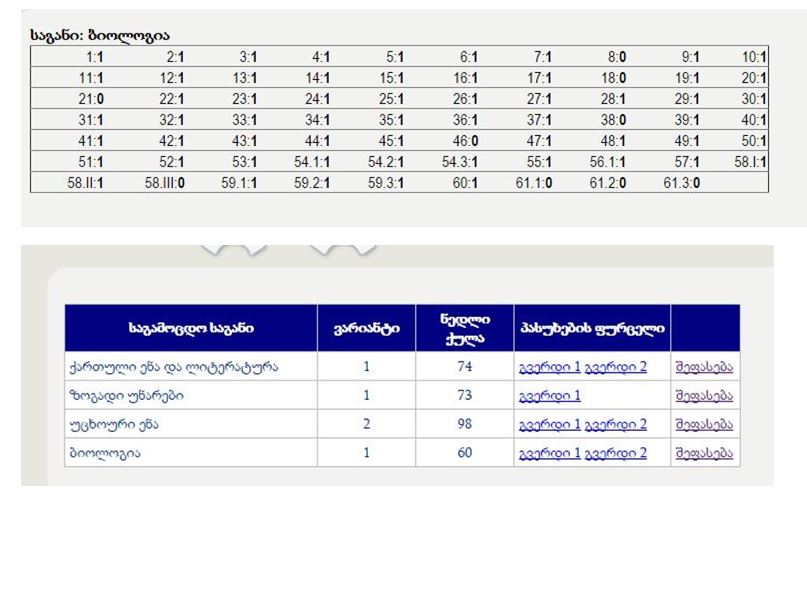Click raw score 98 cell

click(465, 424)
